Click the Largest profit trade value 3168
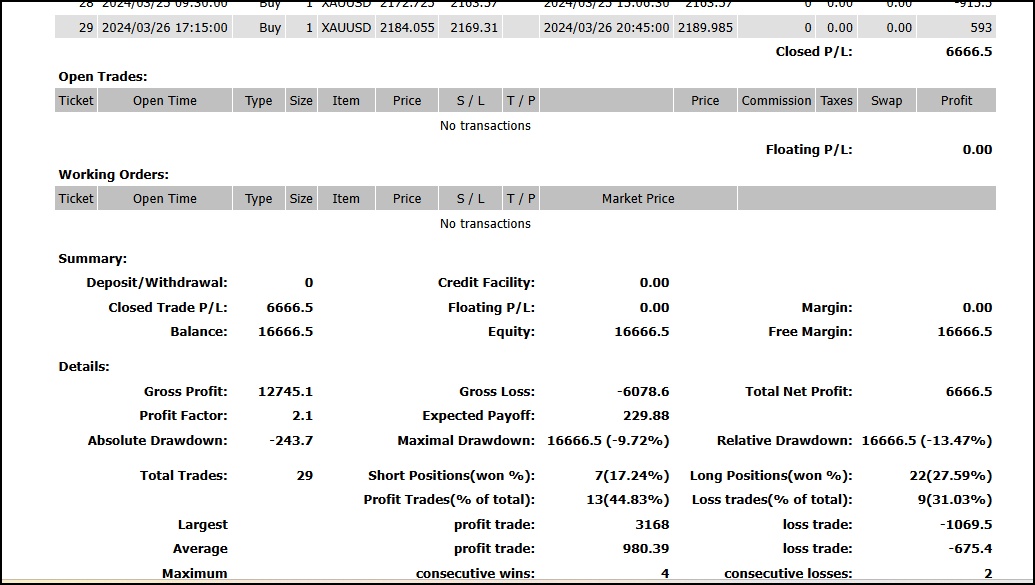 652,525
